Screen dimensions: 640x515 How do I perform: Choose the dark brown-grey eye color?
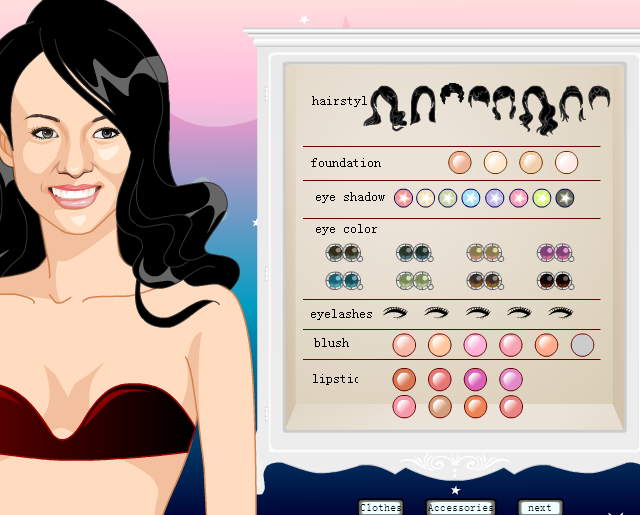point(344,253)
